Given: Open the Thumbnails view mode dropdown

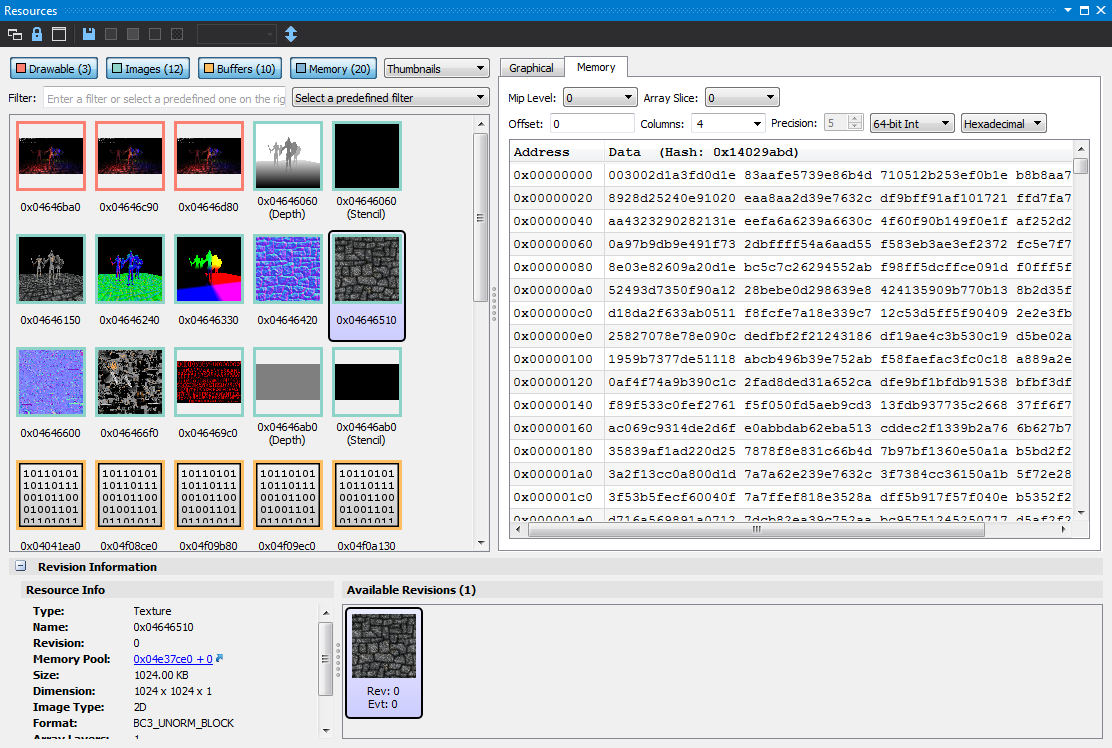Looking at the screenshot, I should pos(435,69).
